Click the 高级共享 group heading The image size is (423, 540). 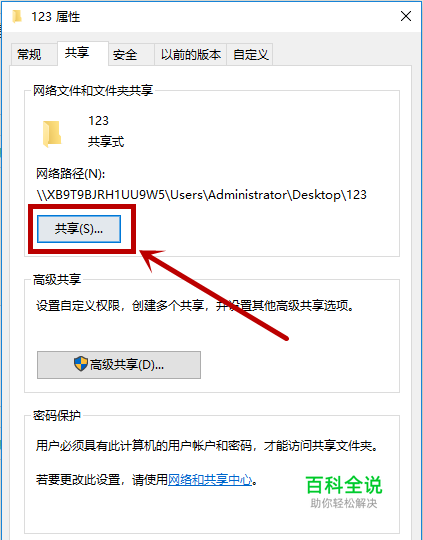pos(57,279)
